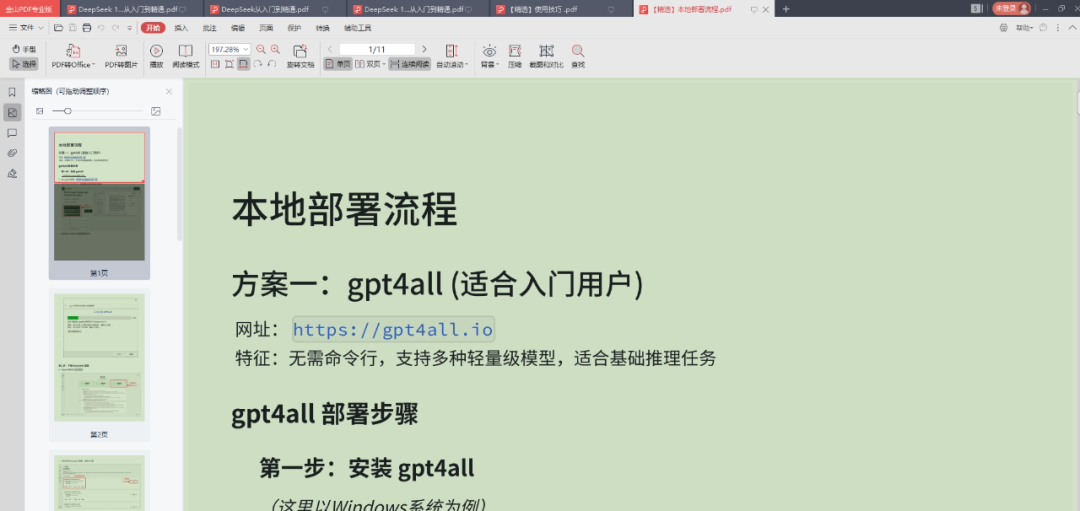
Task: Open the attachments paperclip panel
Action: click(12, 153)
